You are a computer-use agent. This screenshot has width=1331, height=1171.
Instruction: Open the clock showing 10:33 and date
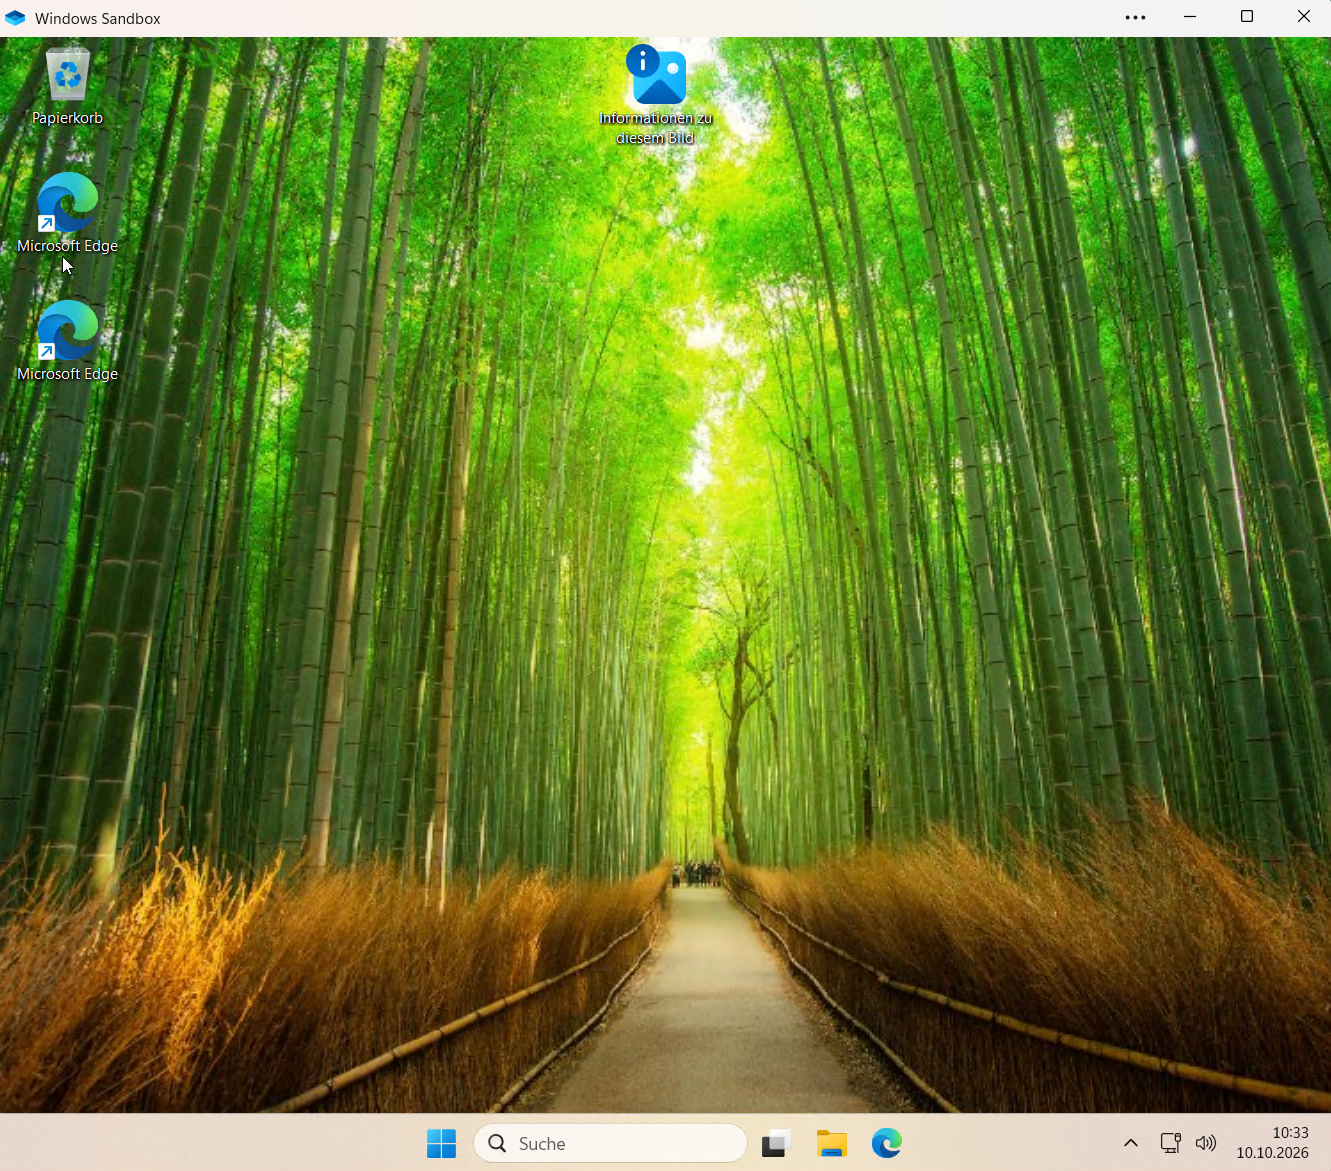point(1272,1143)
